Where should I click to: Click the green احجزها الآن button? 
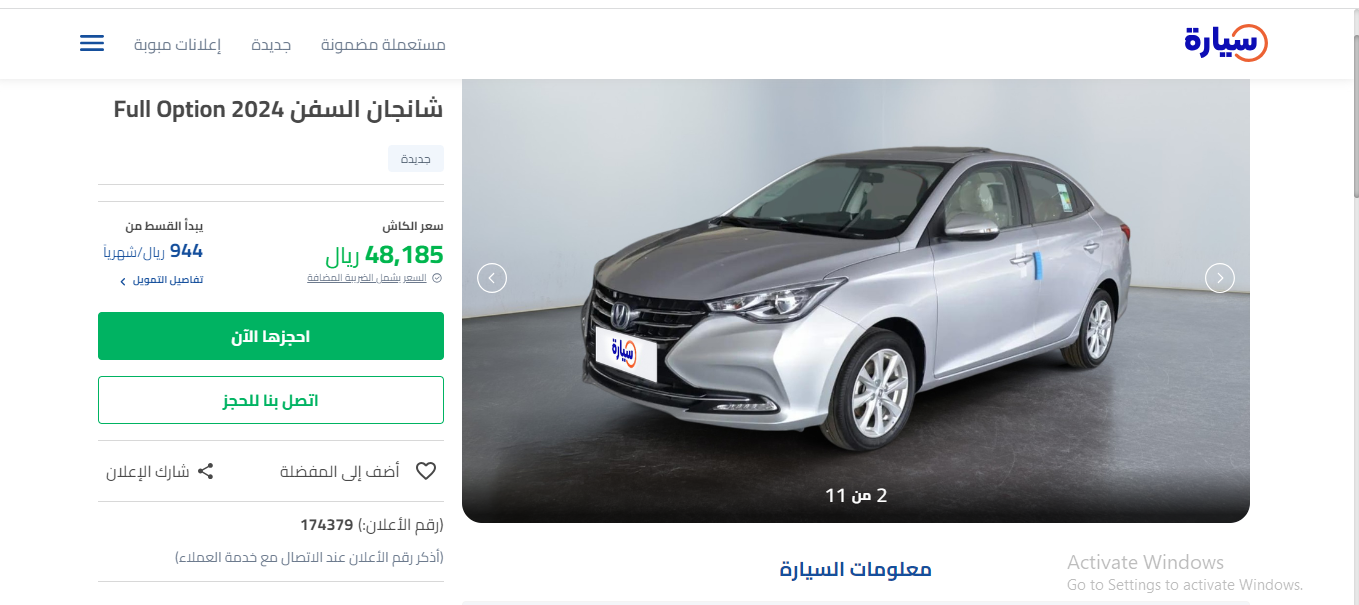[x=271, y=336]
